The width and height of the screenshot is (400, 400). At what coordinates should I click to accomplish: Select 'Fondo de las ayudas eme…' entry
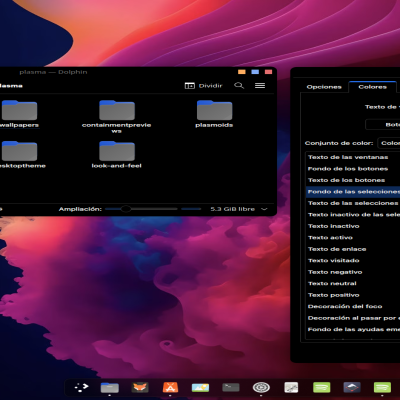click(353, 329)
